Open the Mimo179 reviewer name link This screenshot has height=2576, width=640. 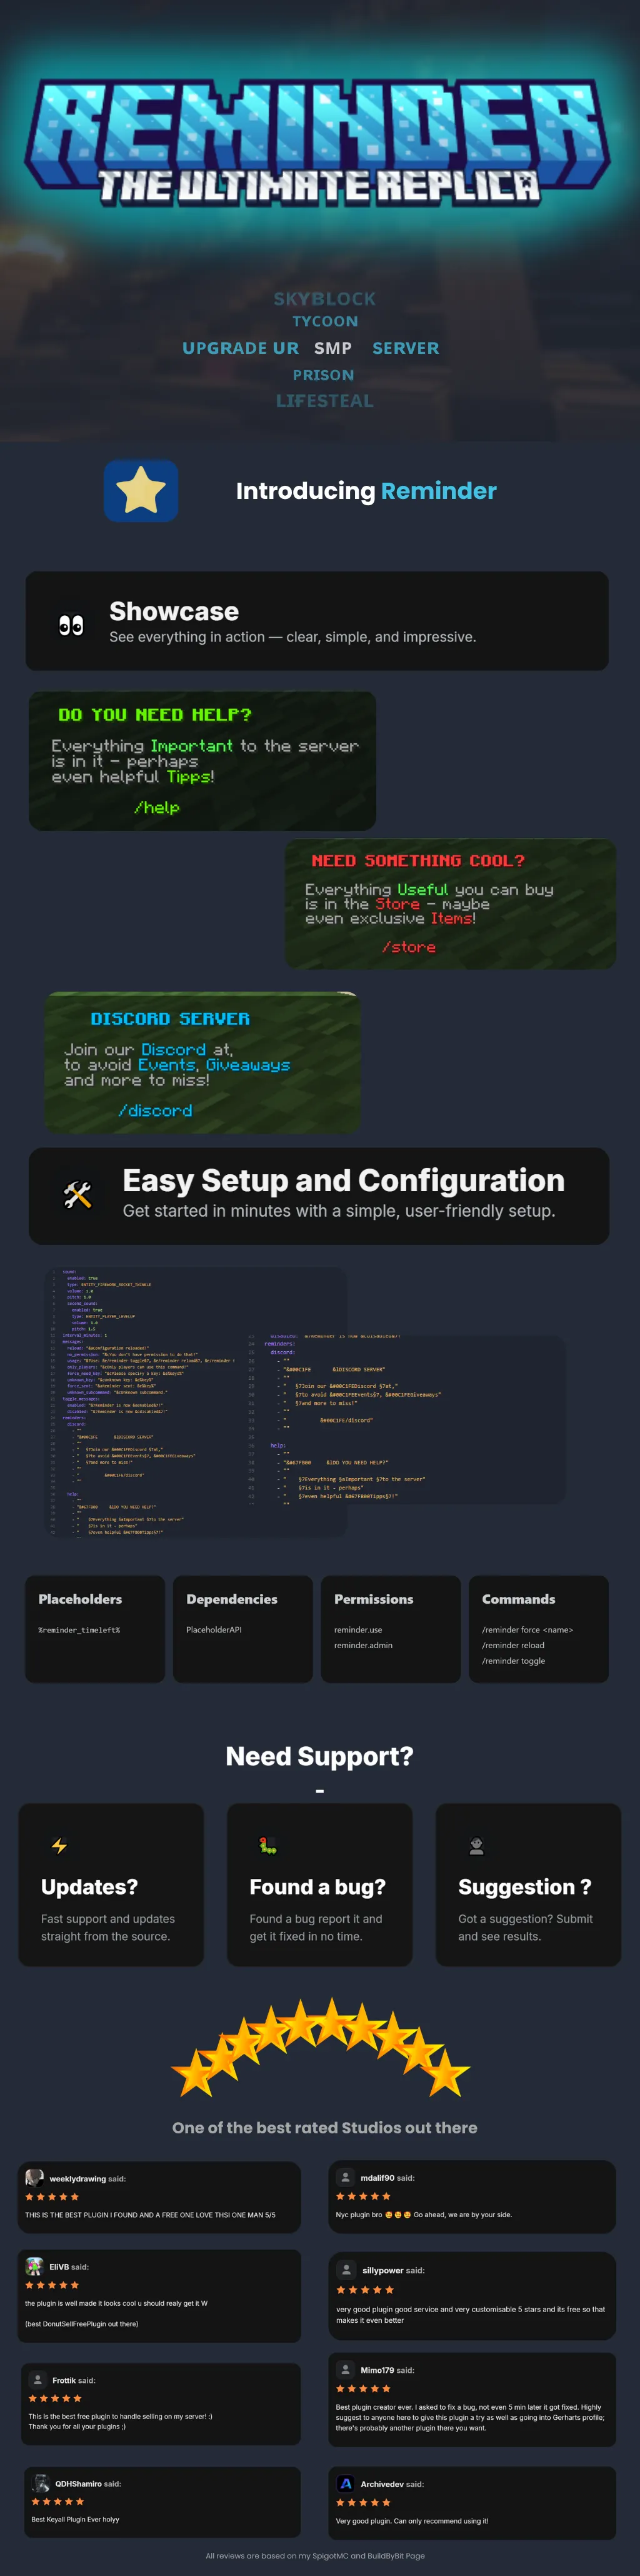tap(377, 2370)
